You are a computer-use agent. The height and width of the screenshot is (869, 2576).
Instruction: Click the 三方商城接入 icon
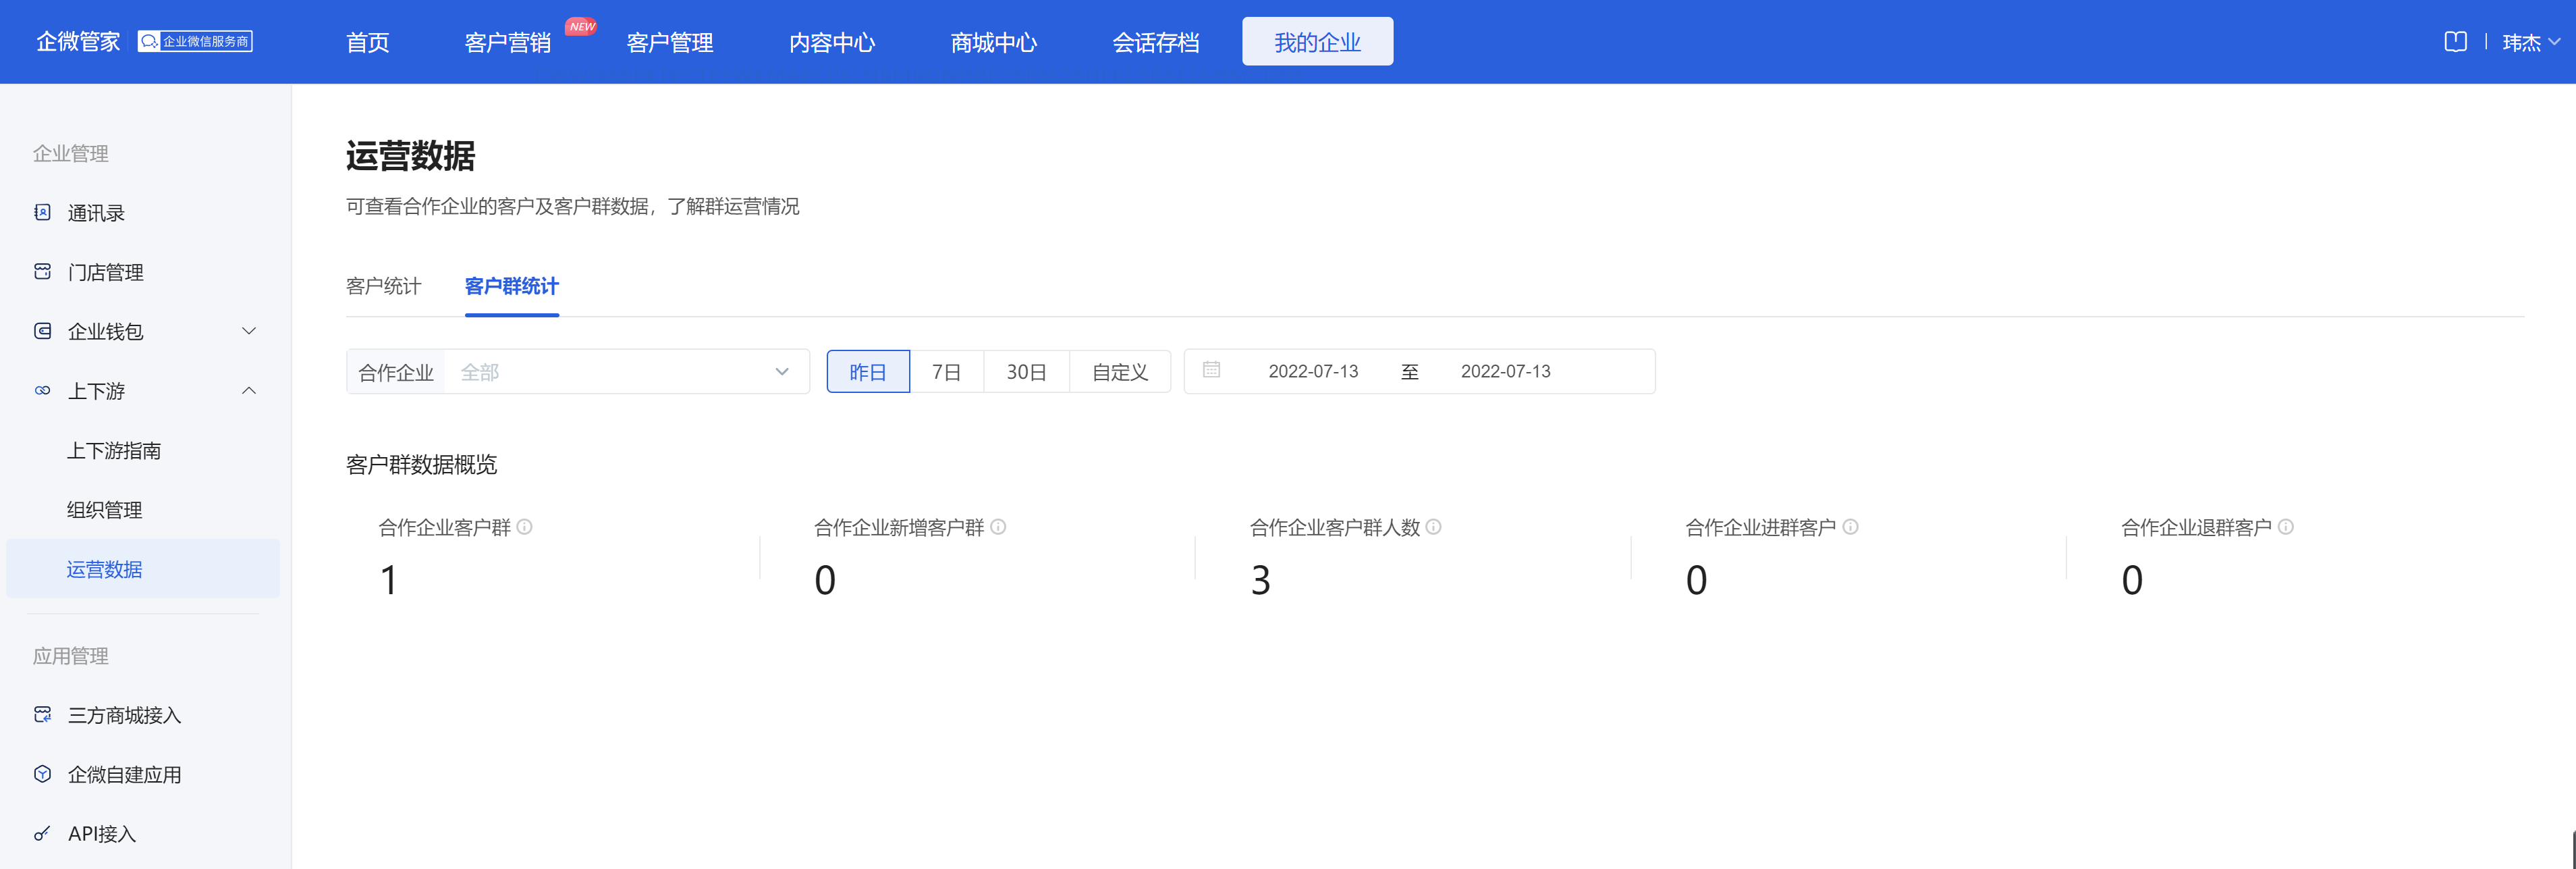tap(42, 715)
